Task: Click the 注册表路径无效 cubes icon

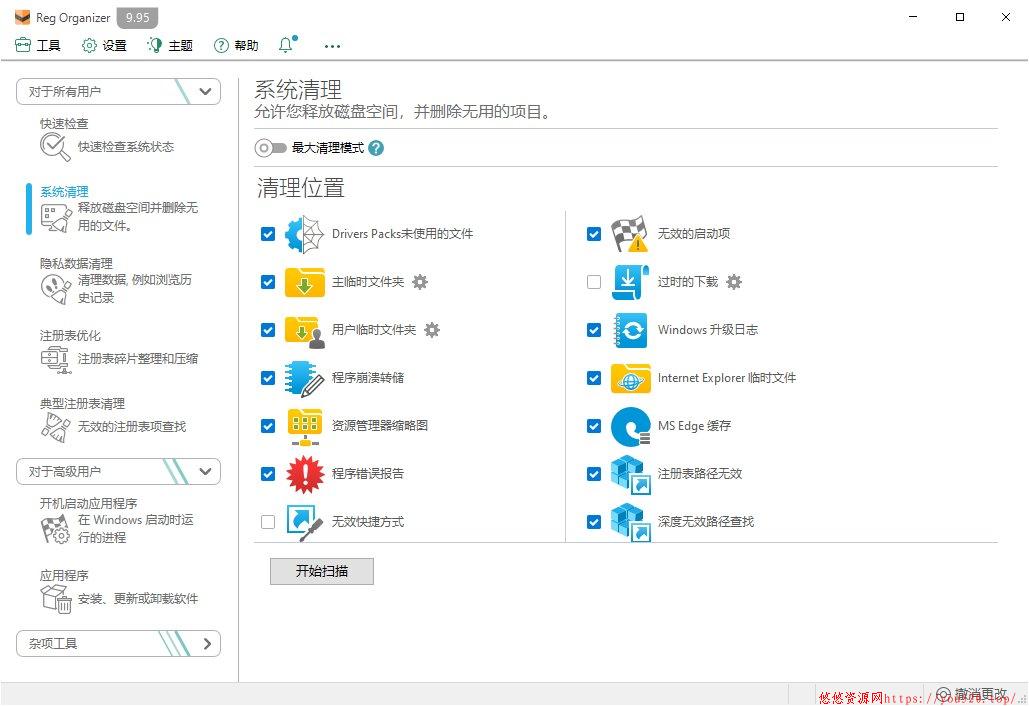Action: coord(630,474)
